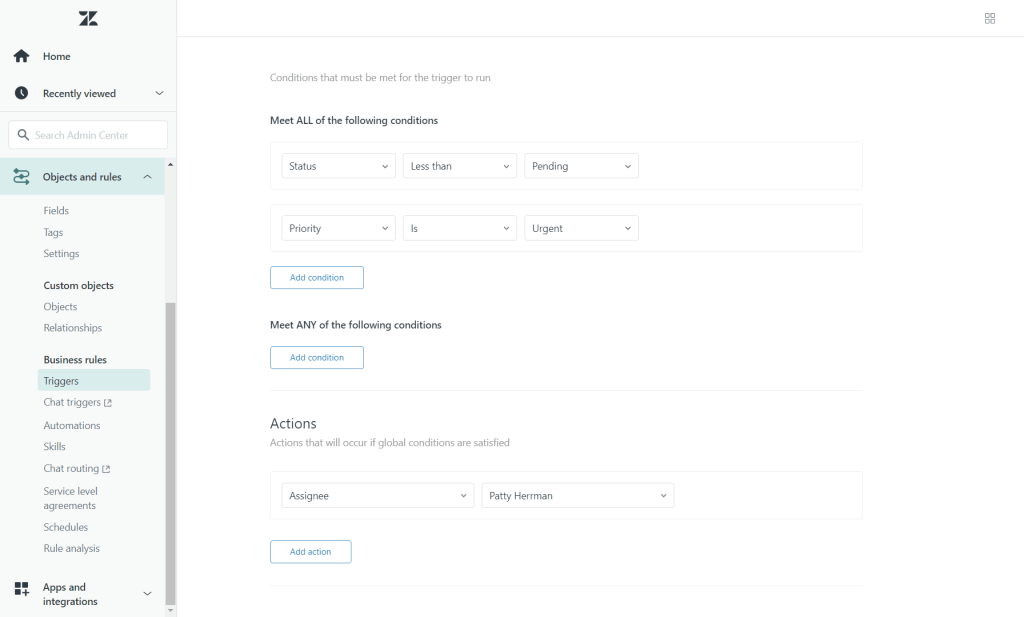Click the search magnifier icon
Screen dimensions: 1024x617
coord(25,134)
